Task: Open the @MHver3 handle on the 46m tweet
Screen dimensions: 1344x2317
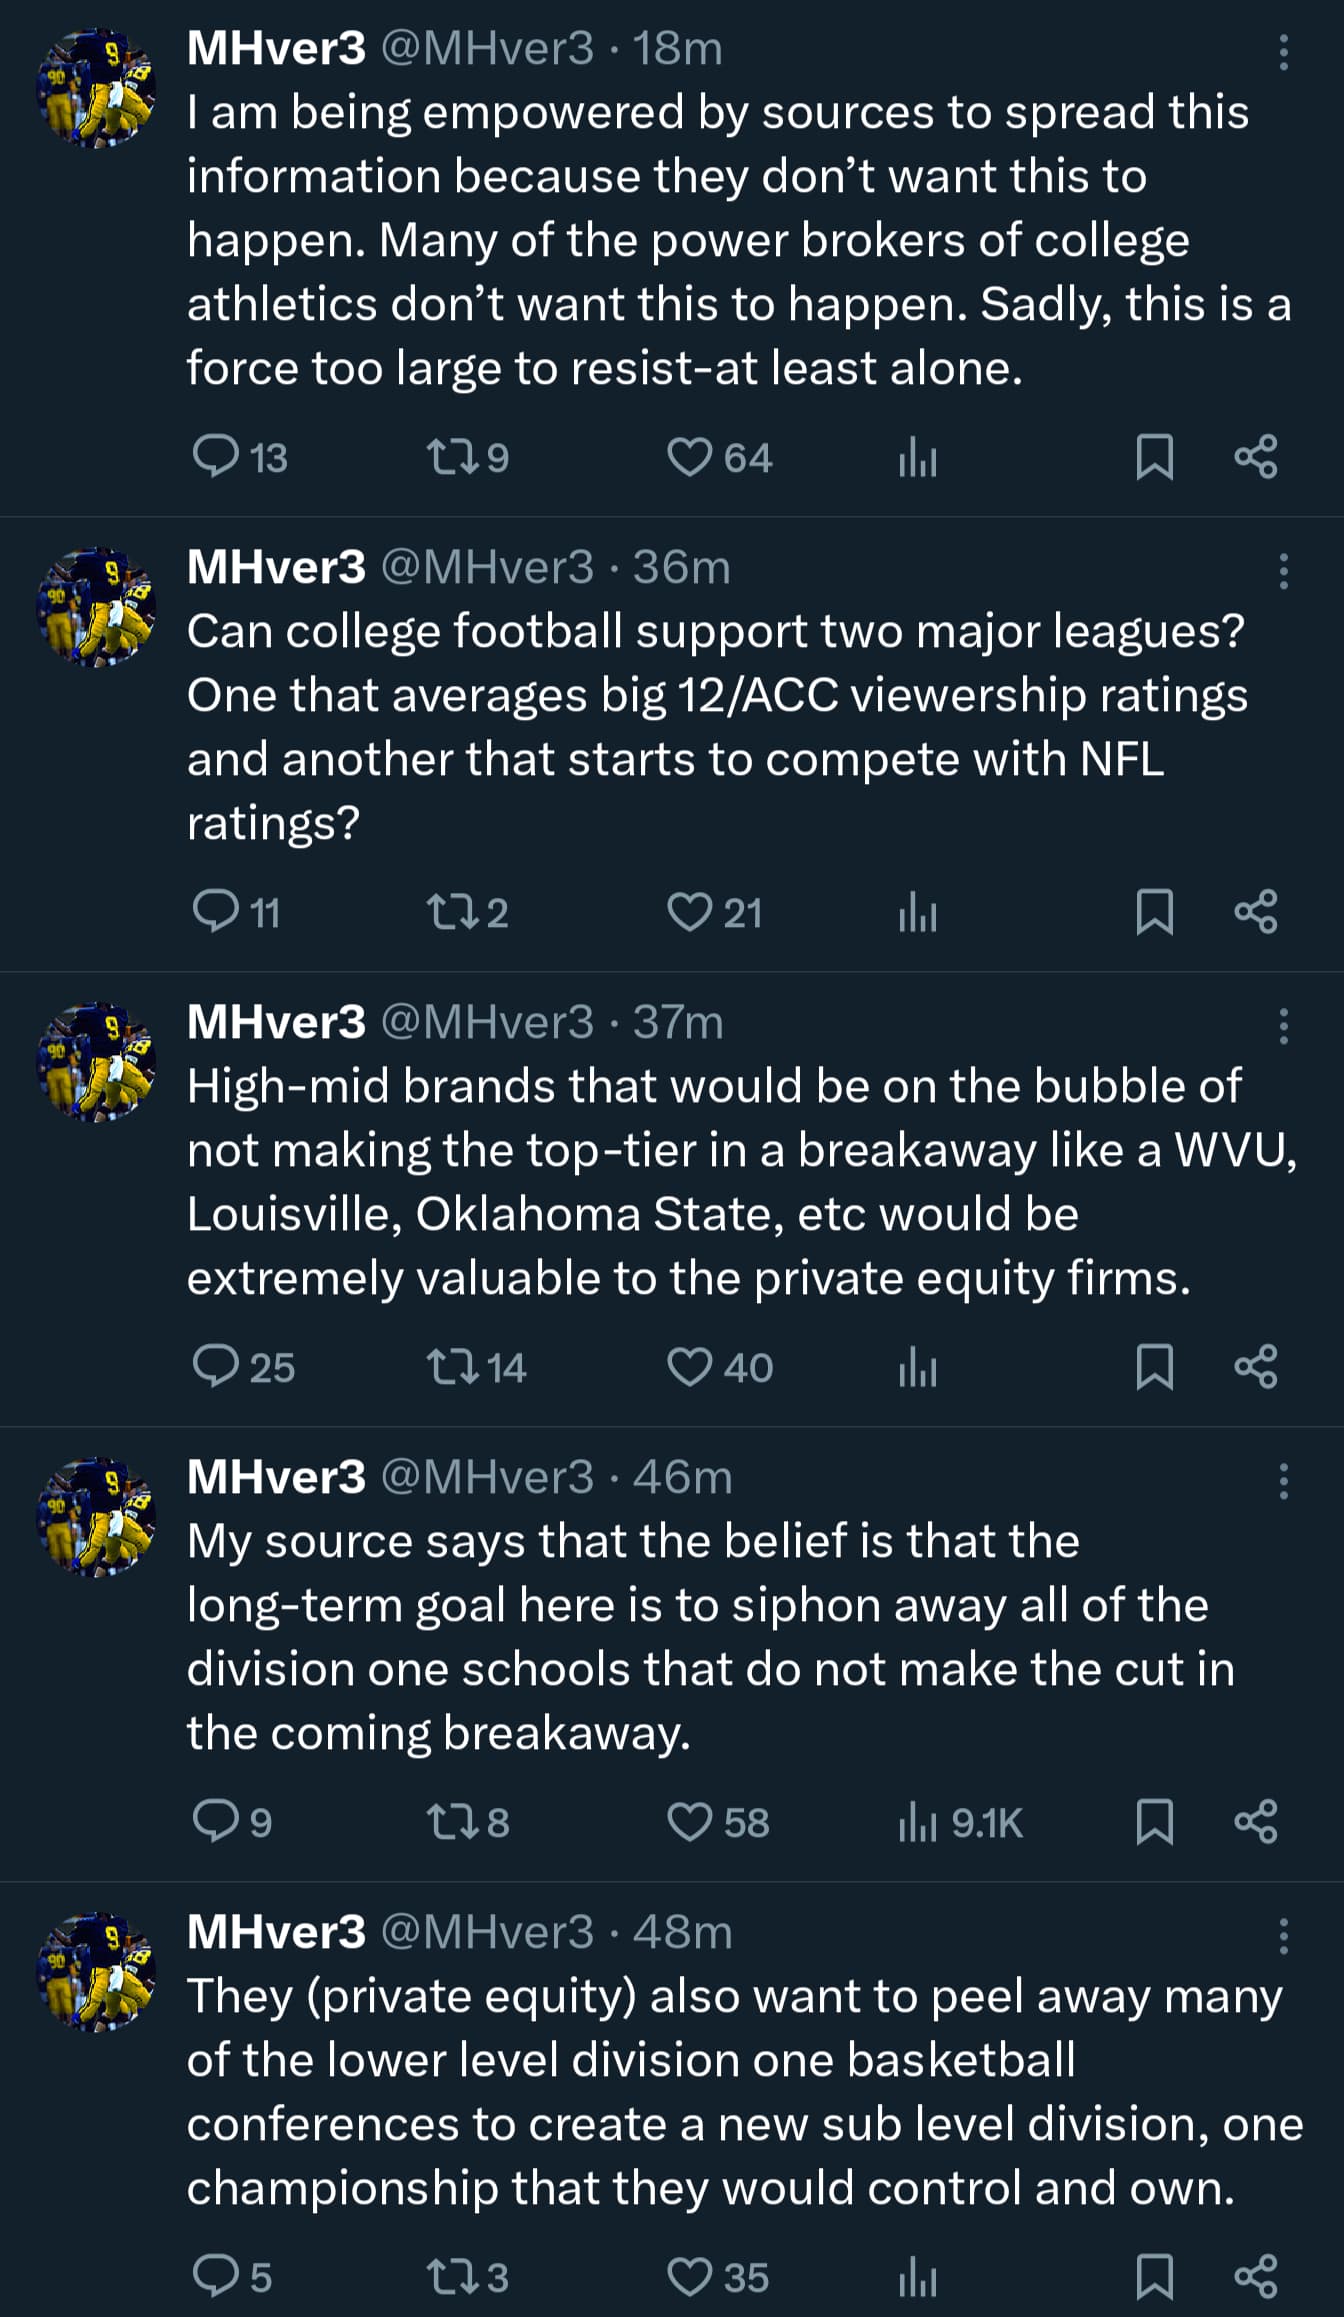Action: point(488,1477)
